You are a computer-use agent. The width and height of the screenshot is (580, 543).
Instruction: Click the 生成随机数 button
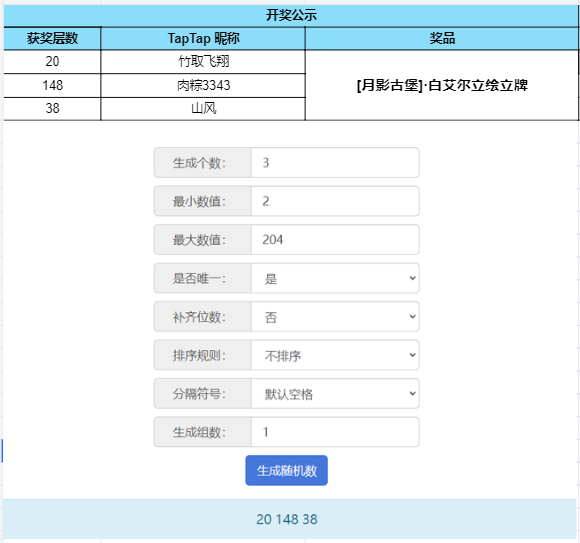(x=286, y=471)
